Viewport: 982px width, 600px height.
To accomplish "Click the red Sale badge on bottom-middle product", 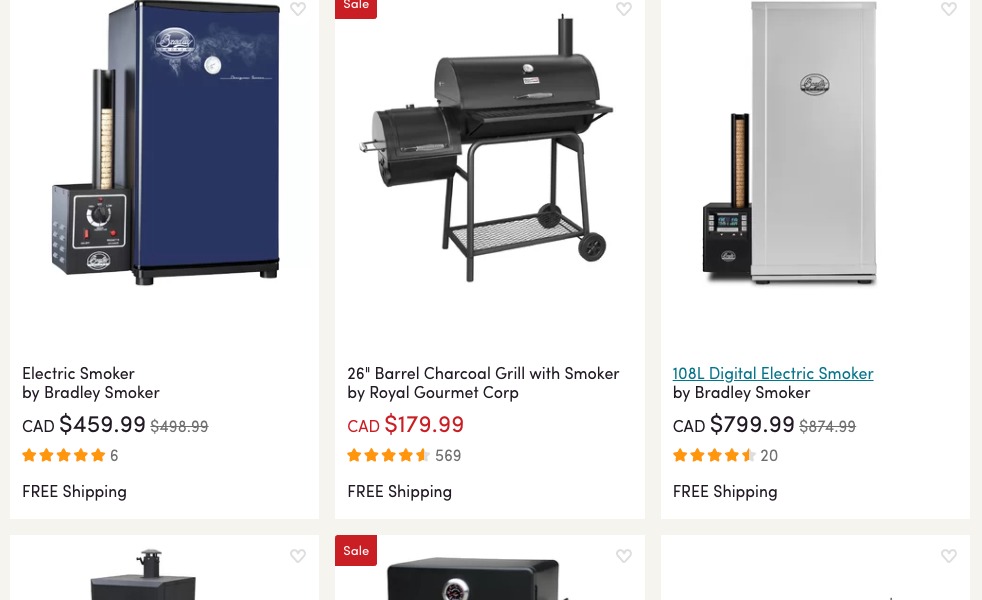I will point(356,551).
